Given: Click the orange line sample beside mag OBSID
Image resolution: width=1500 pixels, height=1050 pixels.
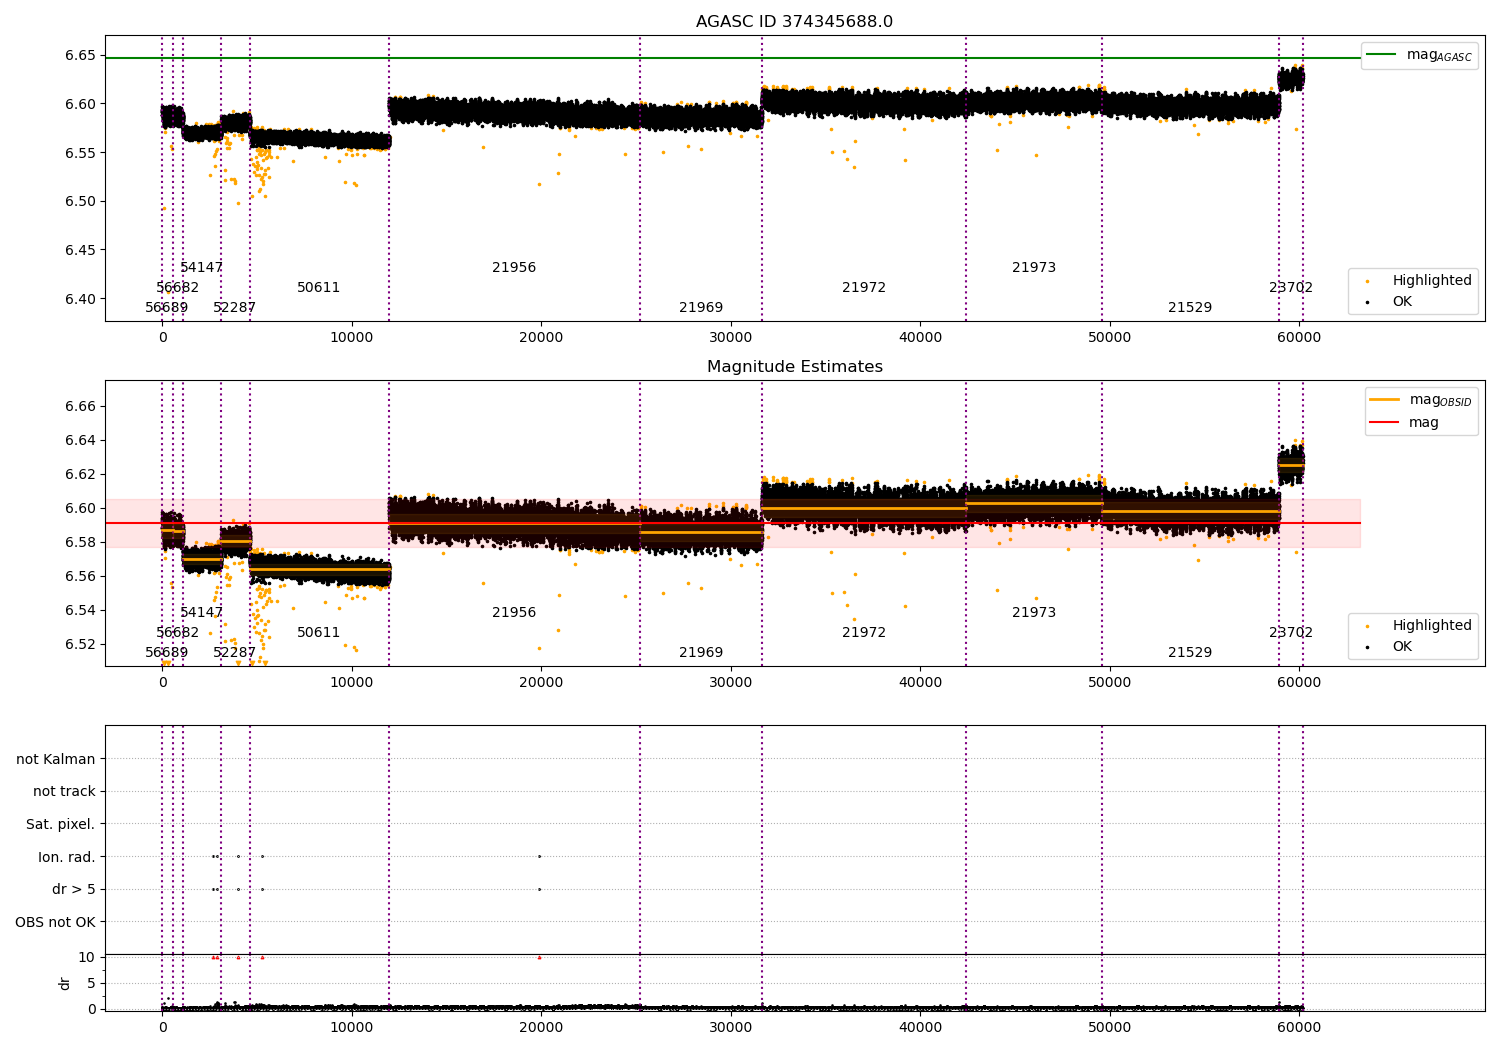Looking at the screenshot, I should [x=1385, y=400].
